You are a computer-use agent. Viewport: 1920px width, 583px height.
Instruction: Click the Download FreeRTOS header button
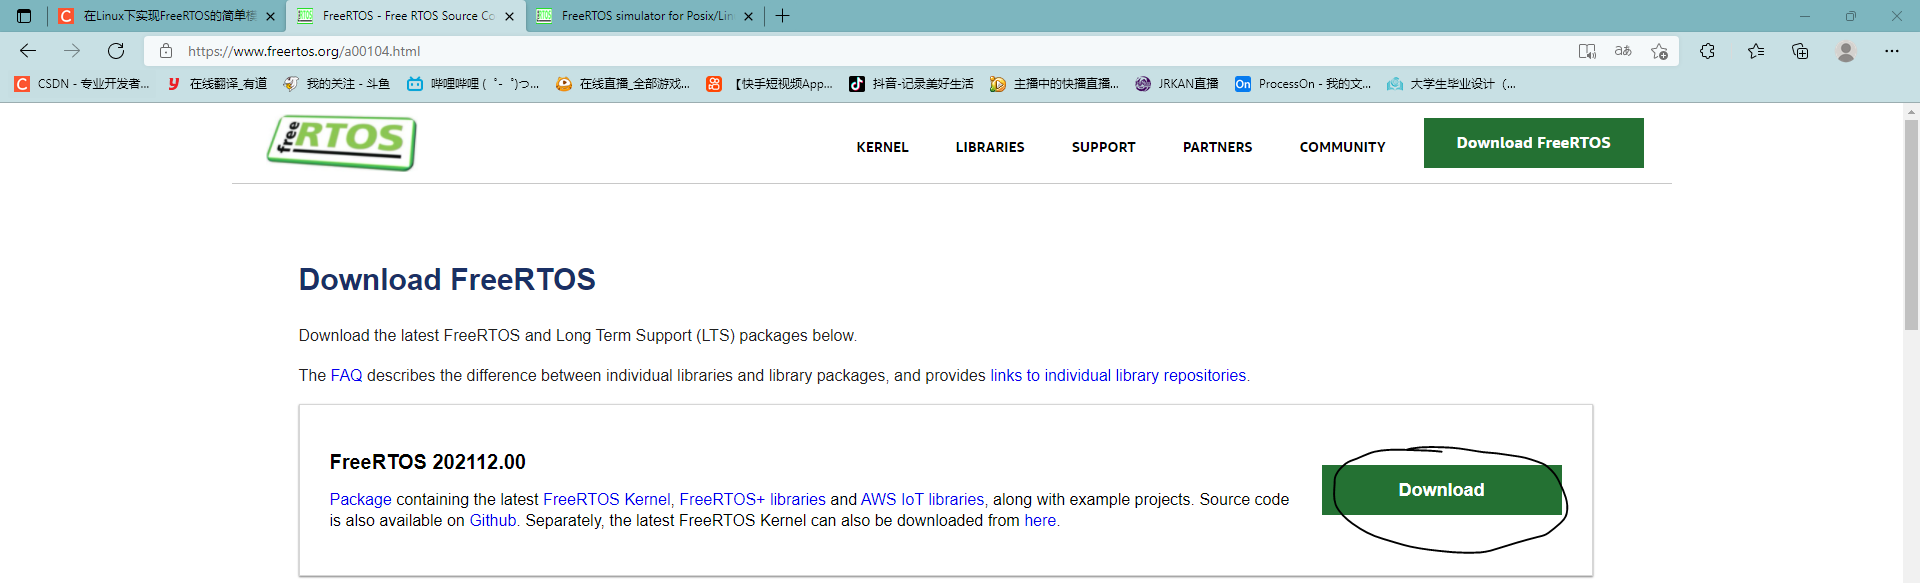pyautogui.click(x=1533, y=143)
